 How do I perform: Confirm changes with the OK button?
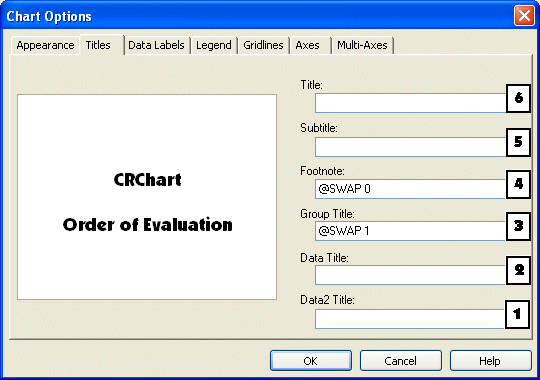pos(311,361)
